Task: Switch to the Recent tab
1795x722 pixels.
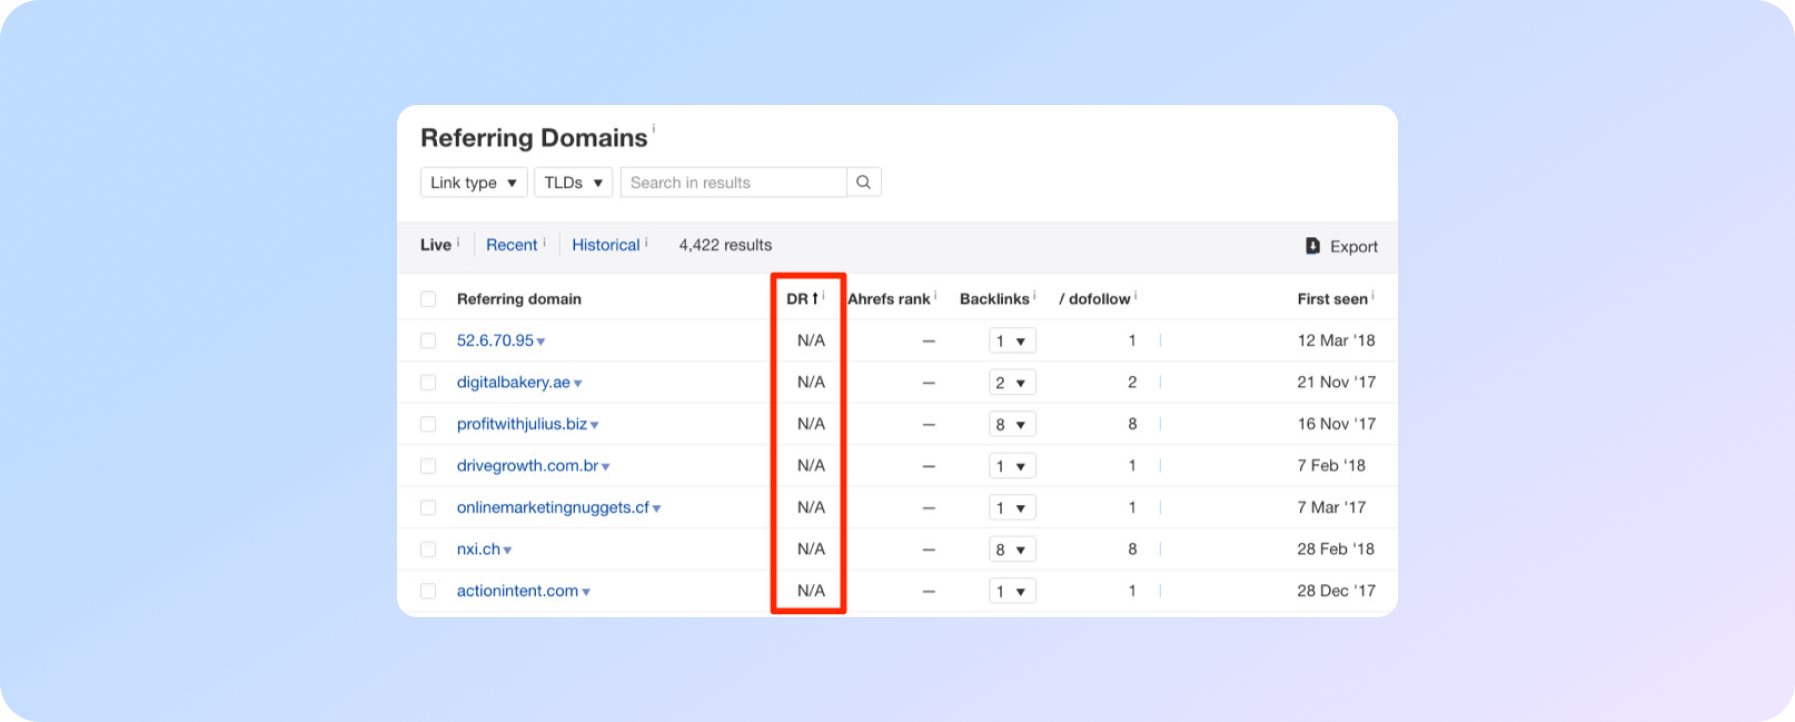Action: click(512, 245)
